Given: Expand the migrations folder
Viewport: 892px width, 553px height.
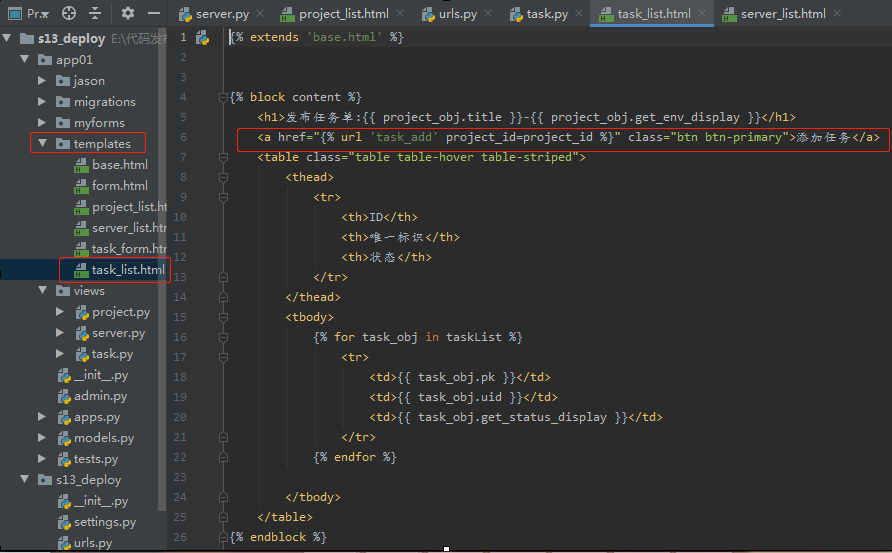Looking at the screenshot, I should pos(42,102).
